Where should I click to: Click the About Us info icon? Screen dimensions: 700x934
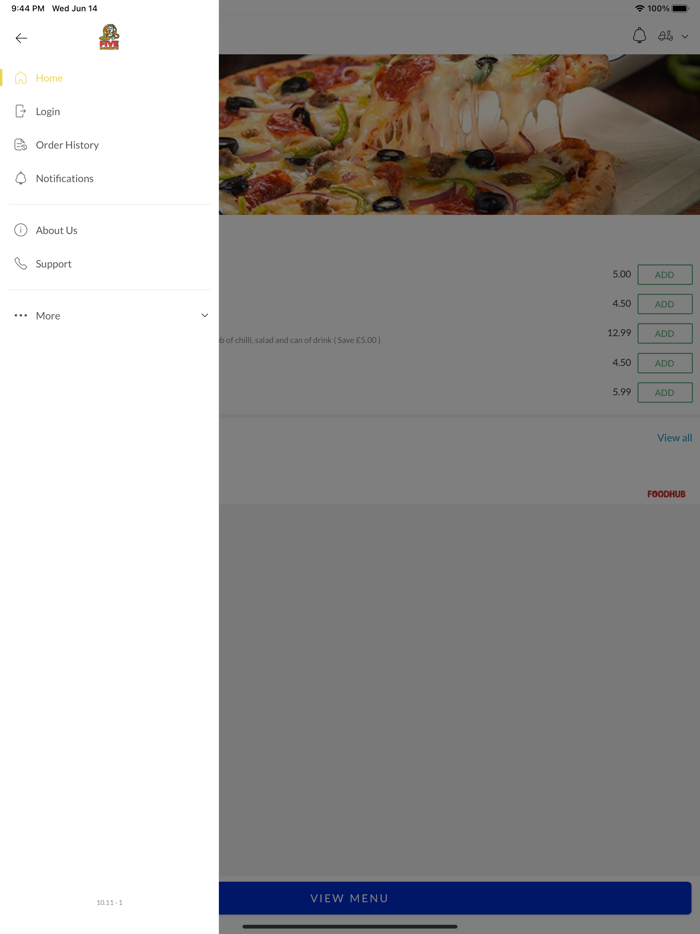tap(21, 230)
